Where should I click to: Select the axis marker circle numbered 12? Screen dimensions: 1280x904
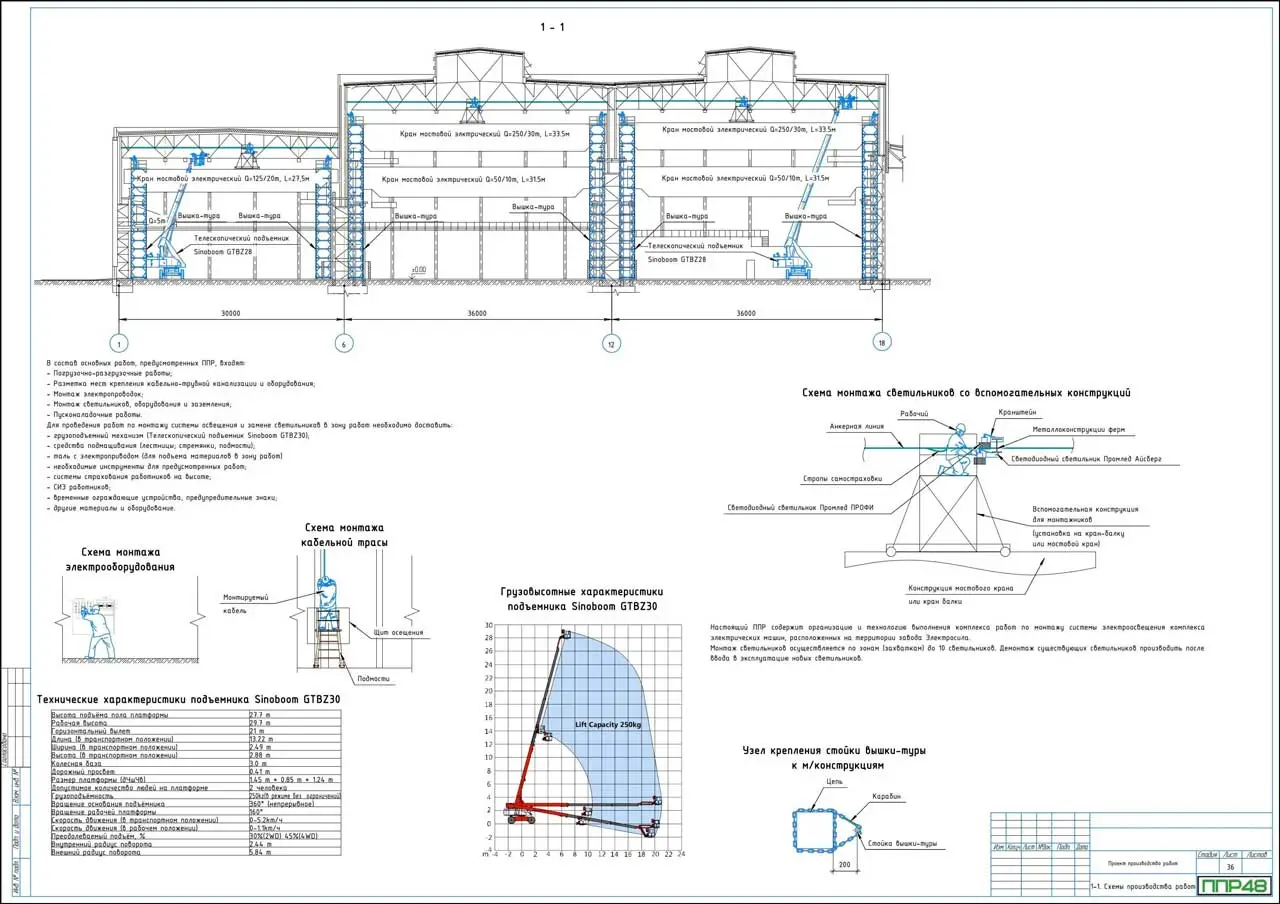point(611,343)
